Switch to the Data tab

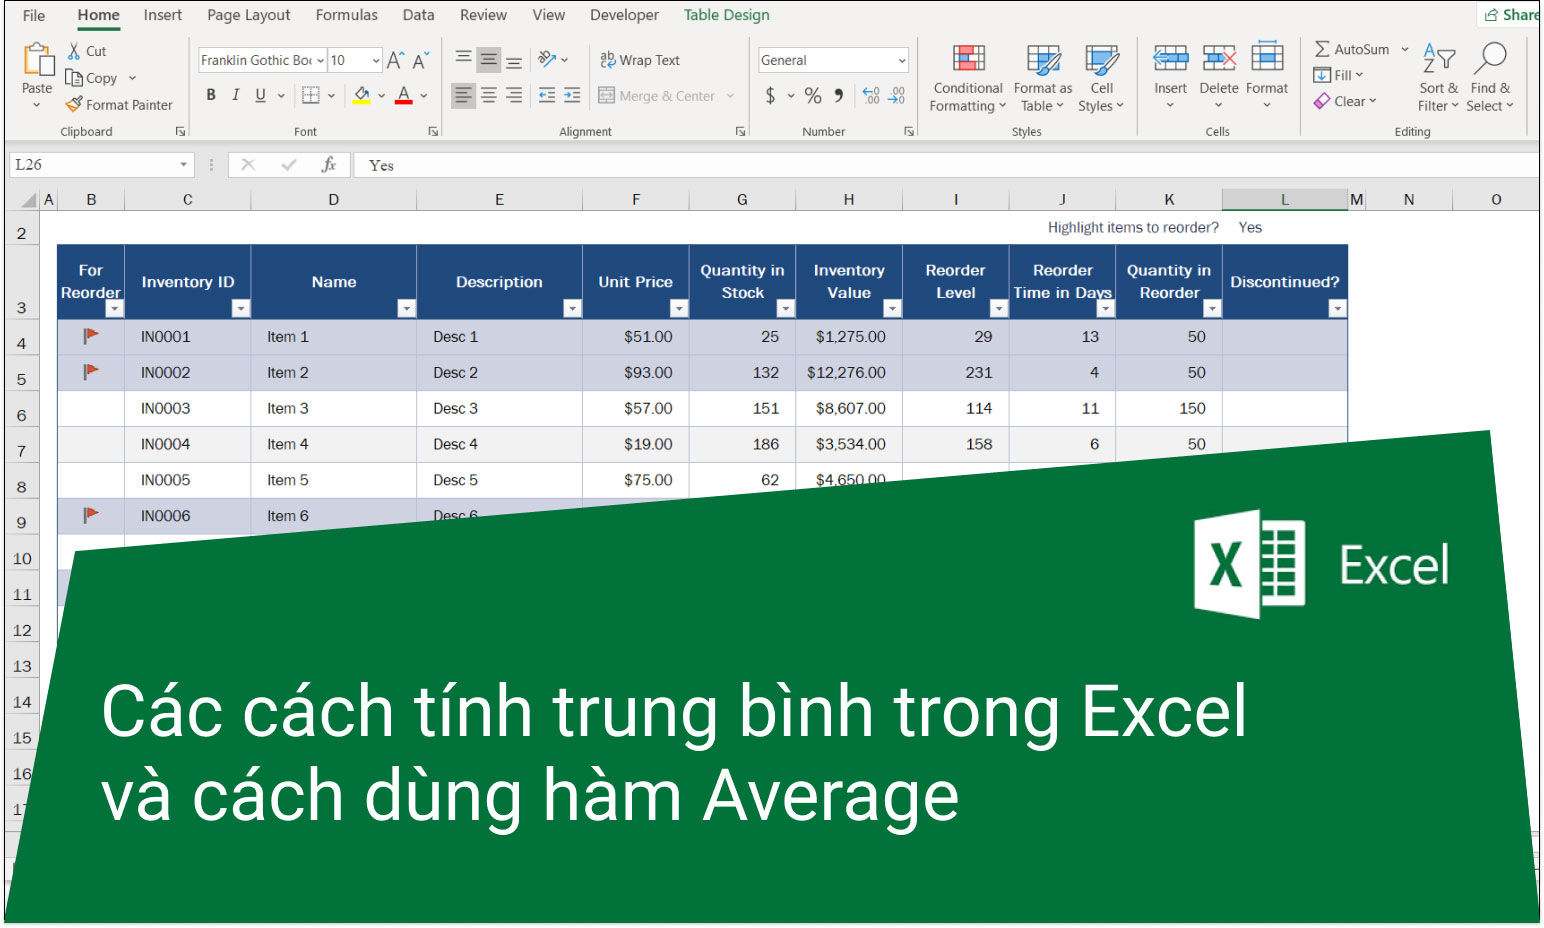tap(418, 15)
